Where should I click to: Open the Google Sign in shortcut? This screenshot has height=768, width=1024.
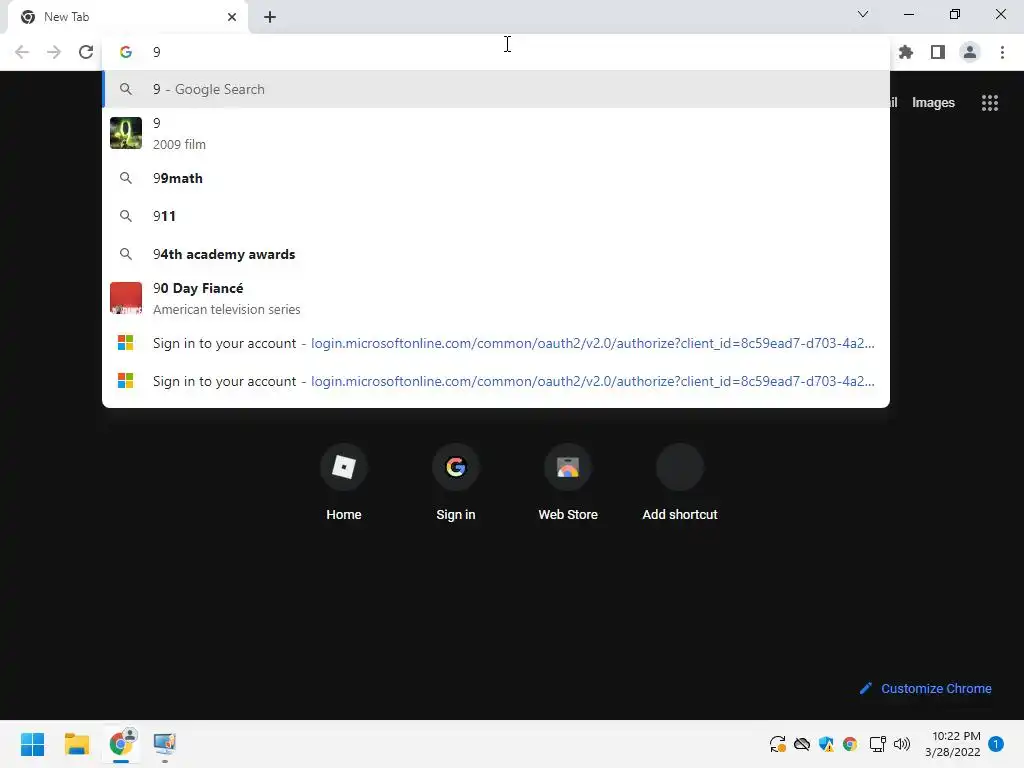click(x=456, y=482)
